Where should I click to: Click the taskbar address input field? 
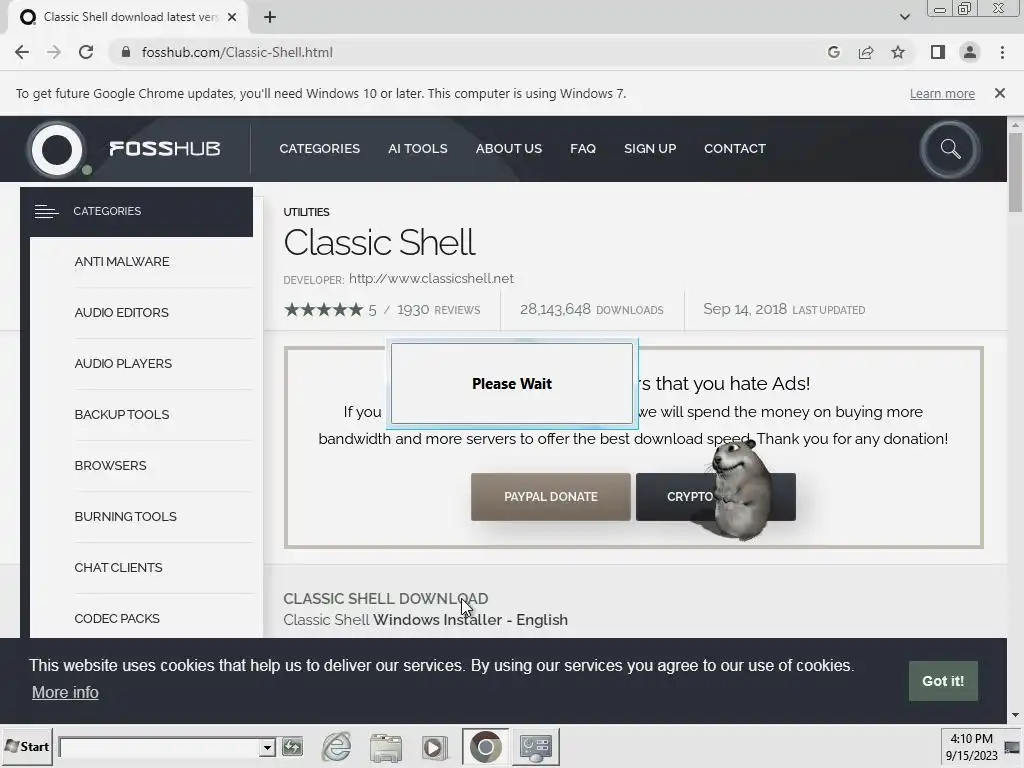point(159,747)
